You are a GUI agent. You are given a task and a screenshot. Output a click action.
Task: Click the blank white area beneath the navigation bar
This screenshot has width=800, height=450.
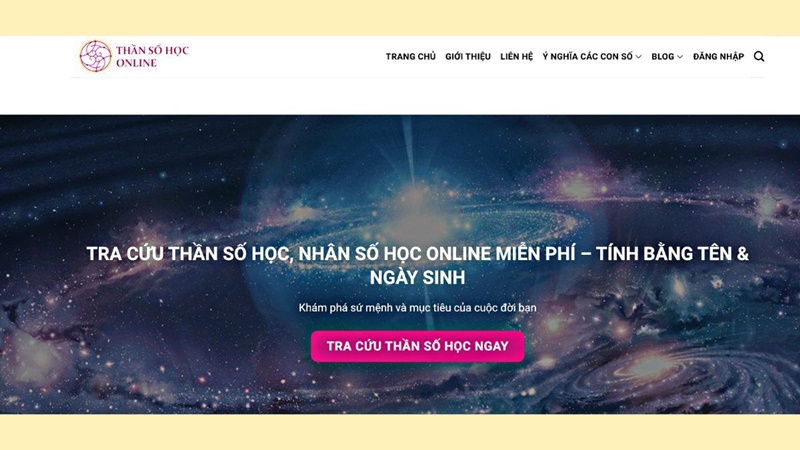tap(400, 96)
